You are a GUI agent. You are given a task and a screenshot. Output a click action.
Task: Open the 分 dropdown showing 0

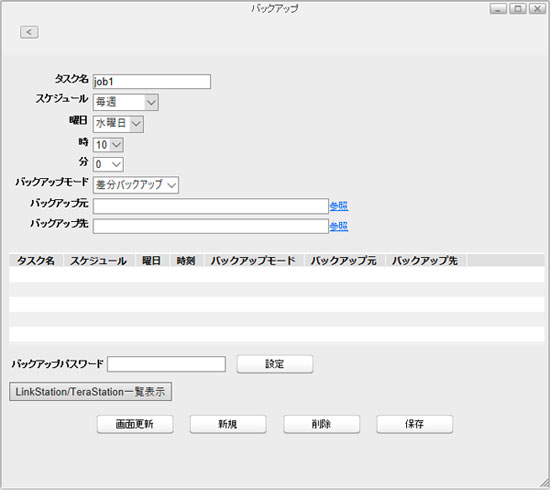coord(108,165)
